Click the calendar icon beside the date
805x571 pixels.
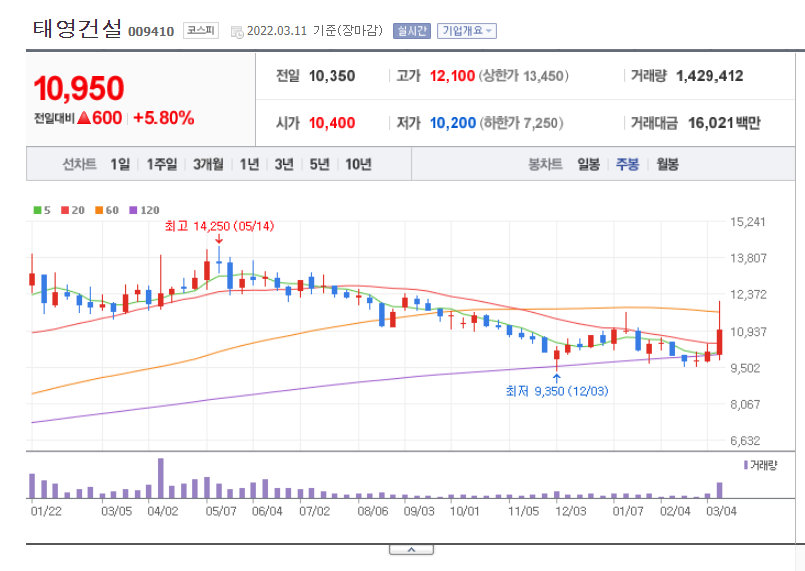[237, 32]
